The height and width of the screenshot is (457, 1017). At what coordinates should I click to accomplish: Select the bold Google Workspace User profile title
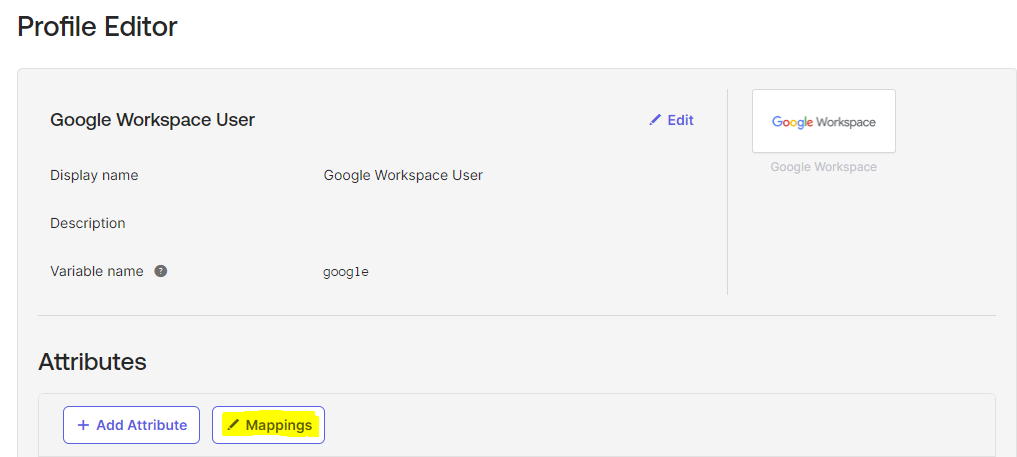pyautogui.click(x=152, y=120)
